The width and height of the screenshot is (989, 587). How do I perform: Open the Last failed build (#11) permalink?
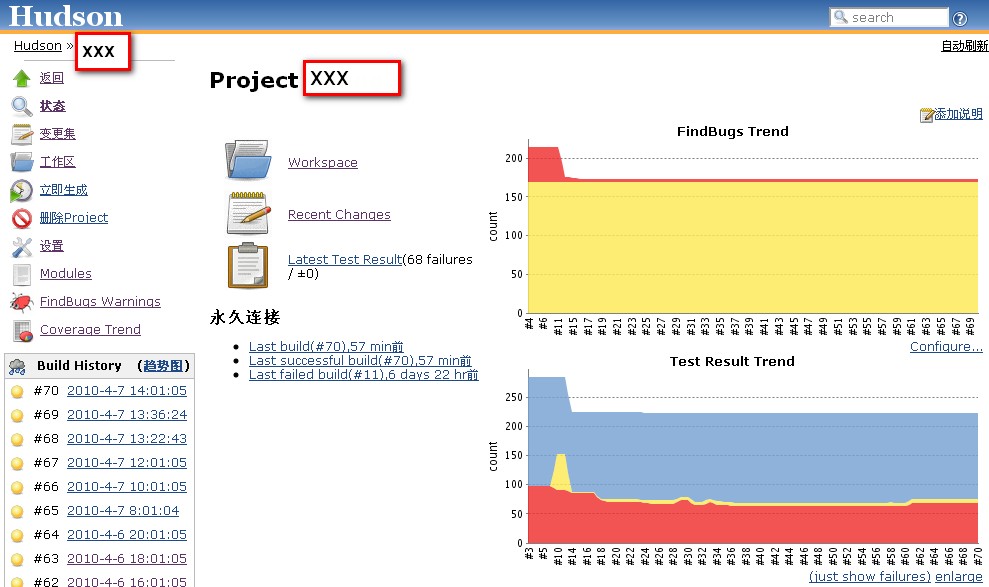click(x=363, y=375)
